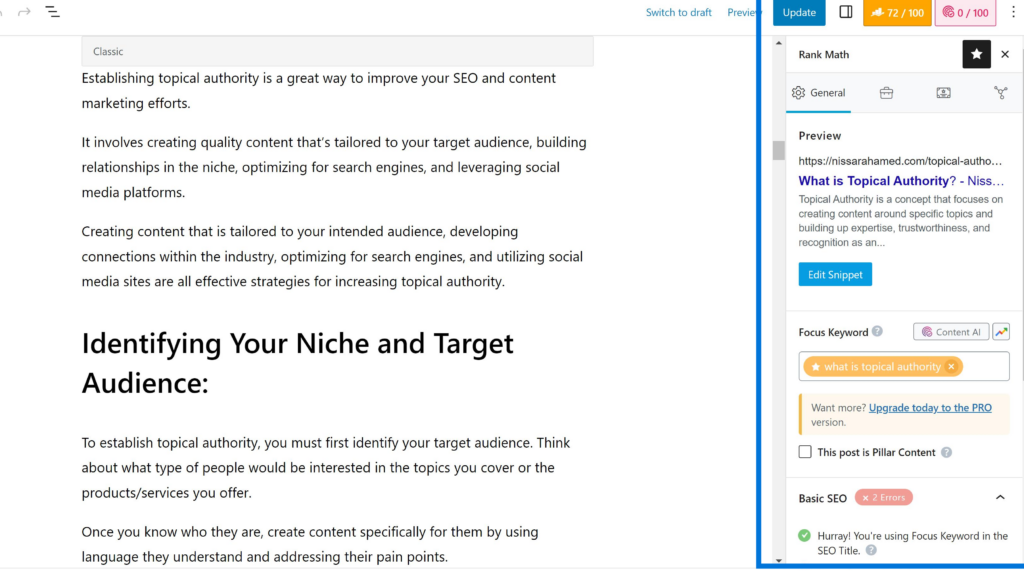
Task: Click paragraph starting 'To establish topical authority'
Action: [326, 468]
